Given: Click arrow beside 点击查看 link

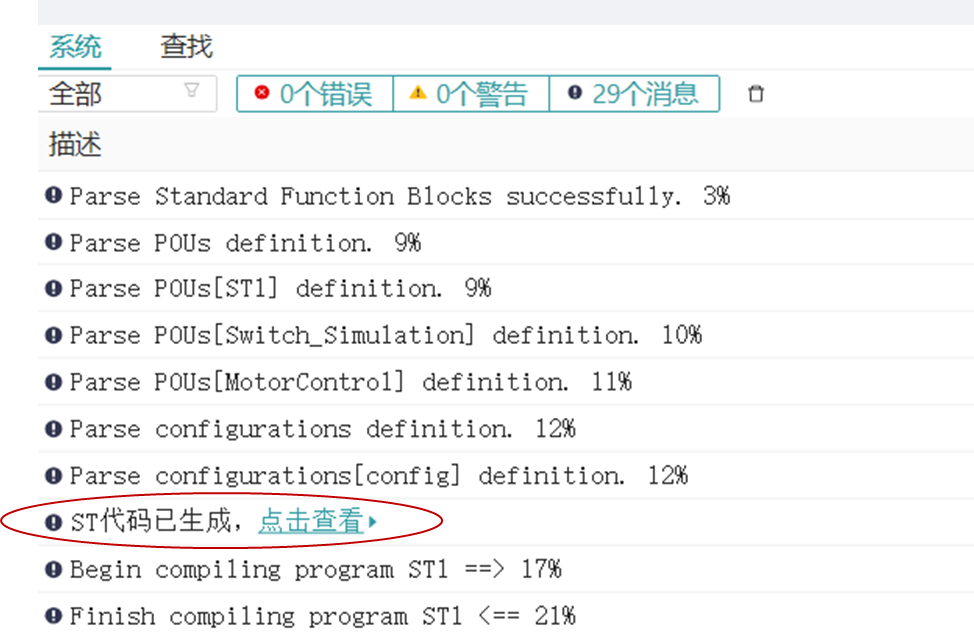Looking at the screenshot, I should pyautogui.click(x=373, y=522).
